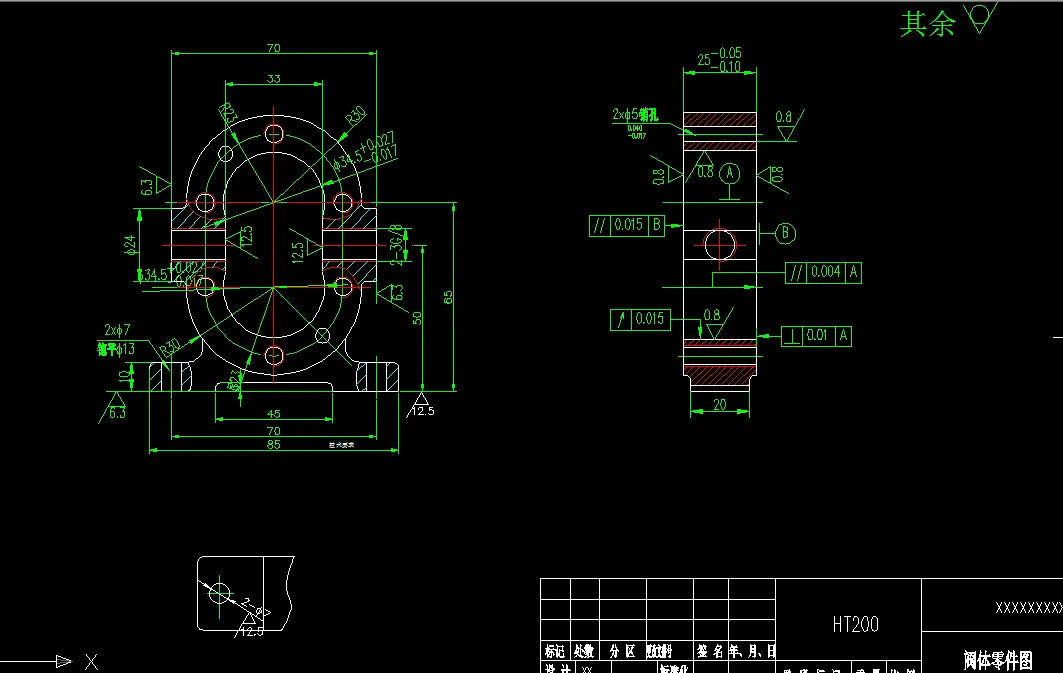Select the 20 width dimension in side view
This screenshot has height=673, width=1063.
coord(719,405)
